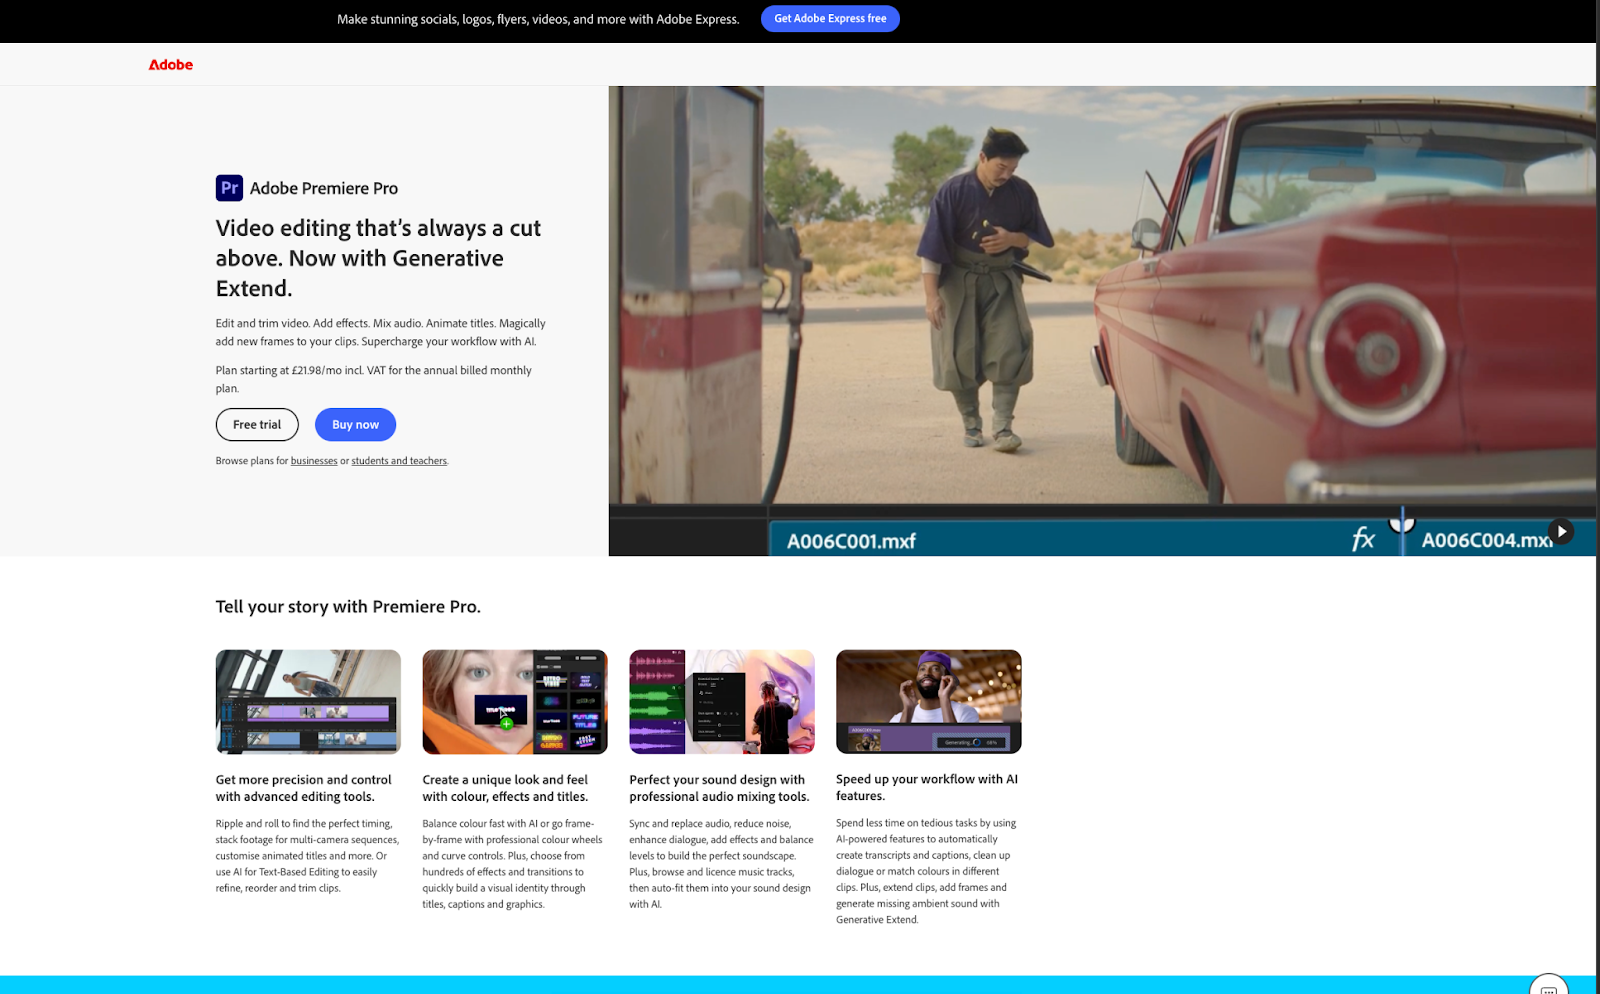Play the hero video with play button

pyautogui.click(x=1561, y=531)
